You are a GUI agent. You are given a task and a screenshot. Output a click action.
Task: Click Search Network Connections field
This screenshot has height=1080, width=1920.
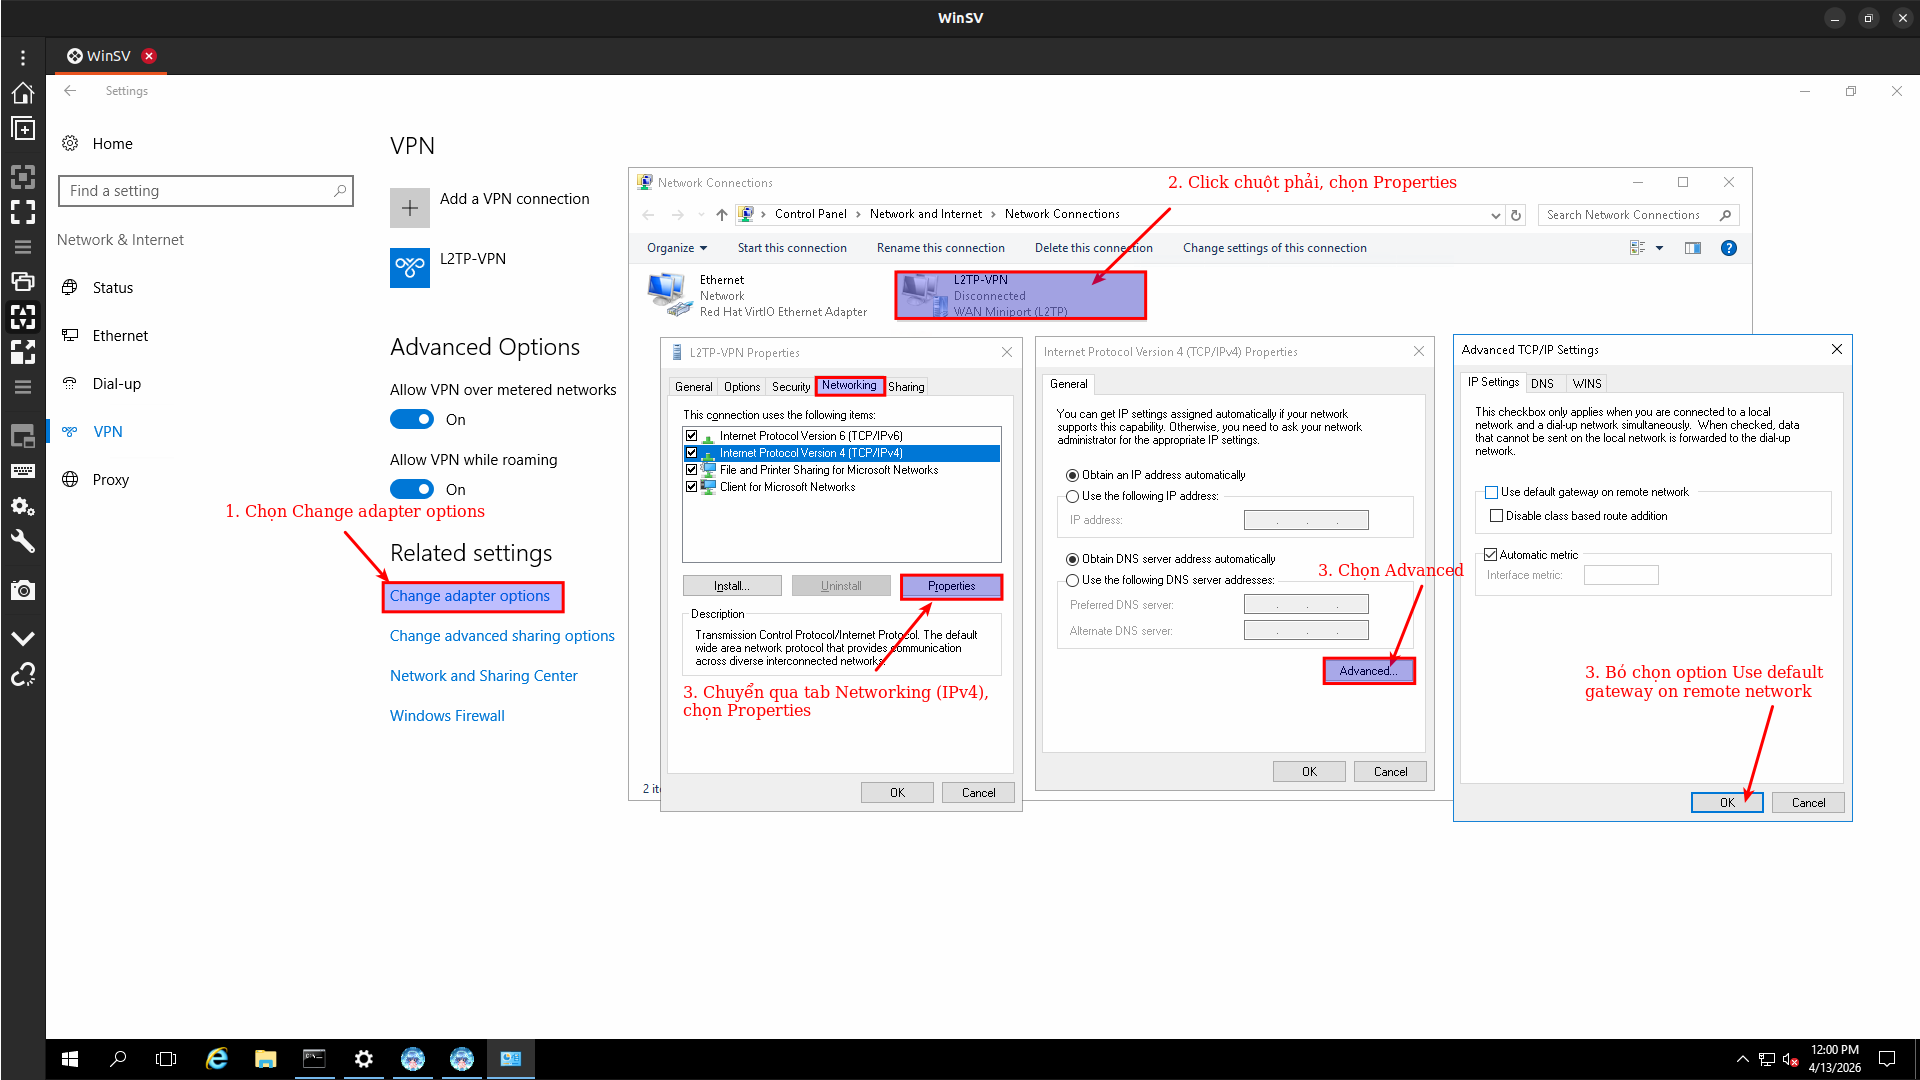(x=1639, y=215)
